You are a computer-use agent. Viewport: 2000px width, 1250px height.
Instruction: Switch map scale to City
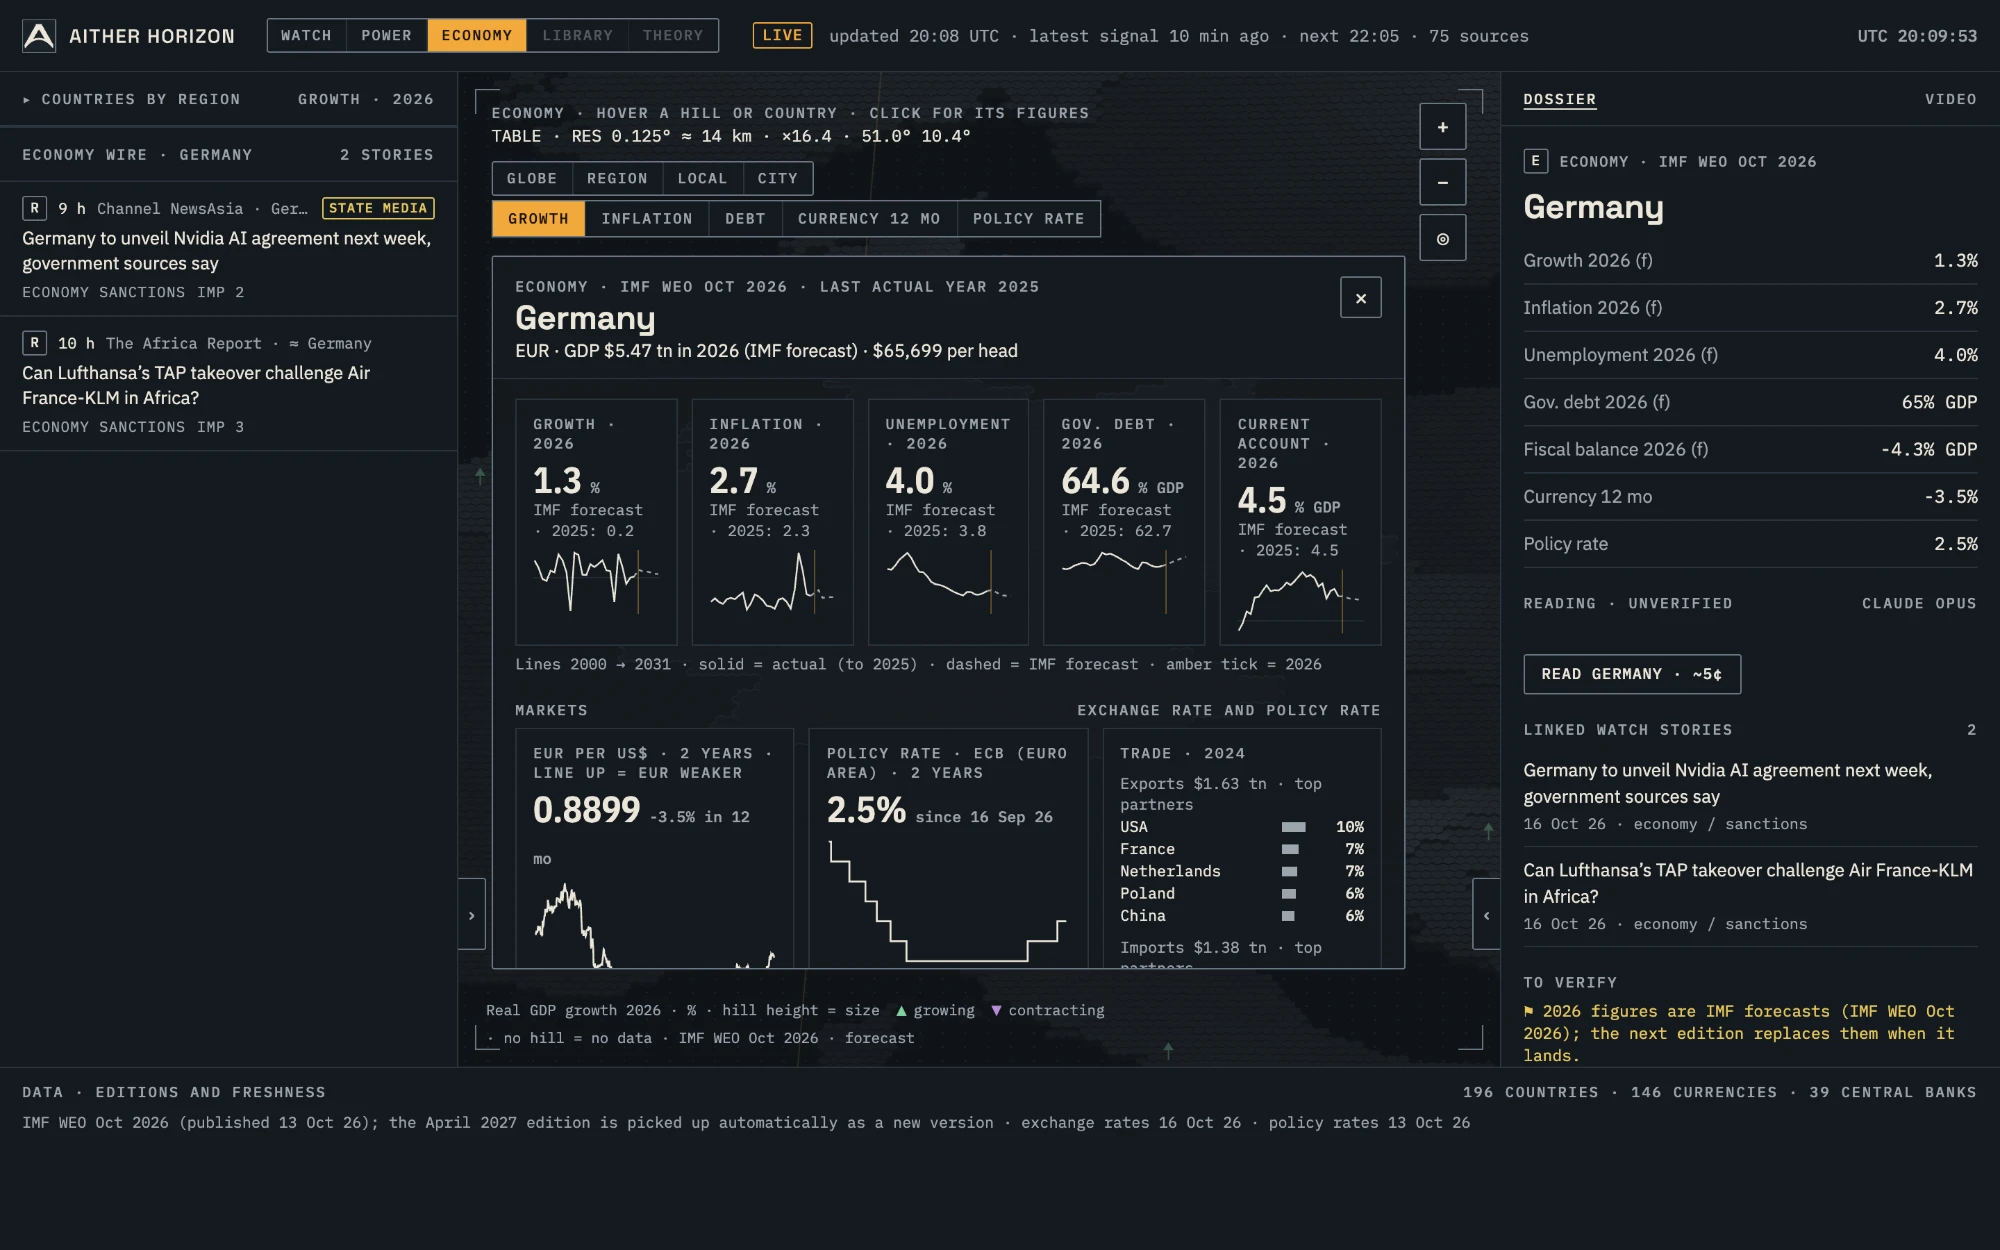(x=778, y=178)
